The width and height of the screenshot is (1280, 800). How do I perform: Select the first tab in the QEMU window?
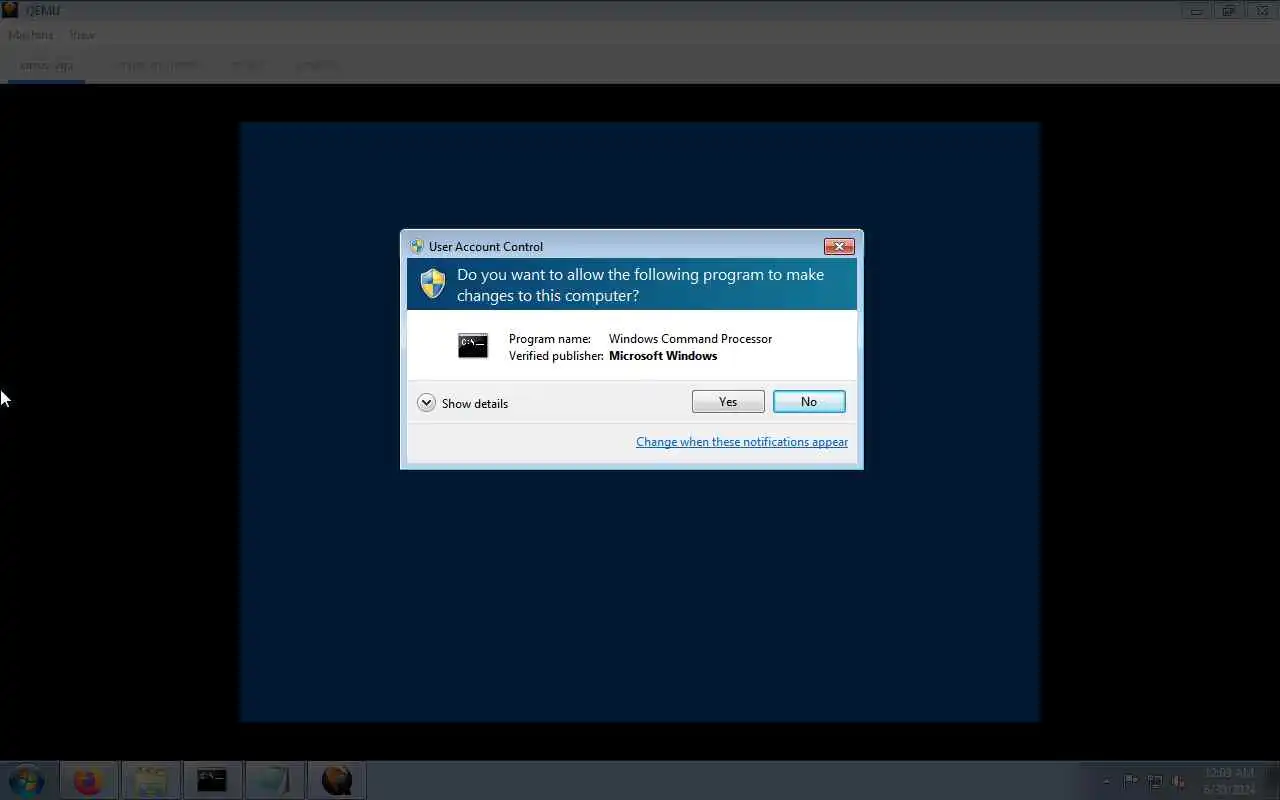click(x=46, y=66)
